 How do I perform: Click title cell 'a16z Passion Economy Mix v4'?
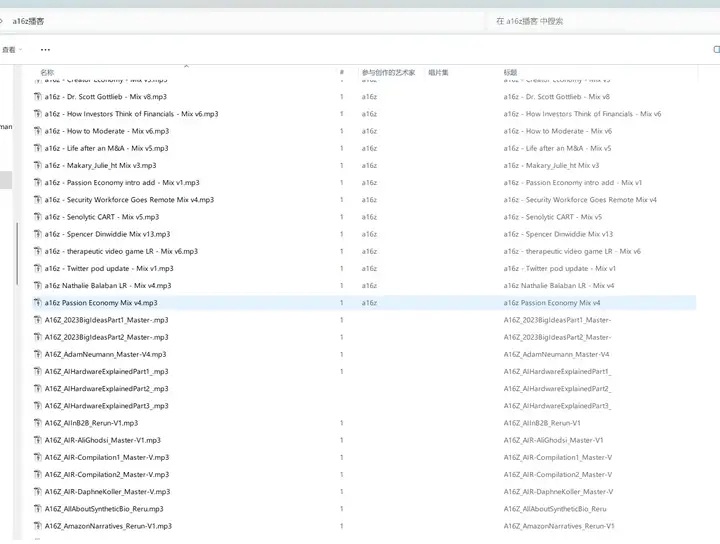click(x=551, y=303)
